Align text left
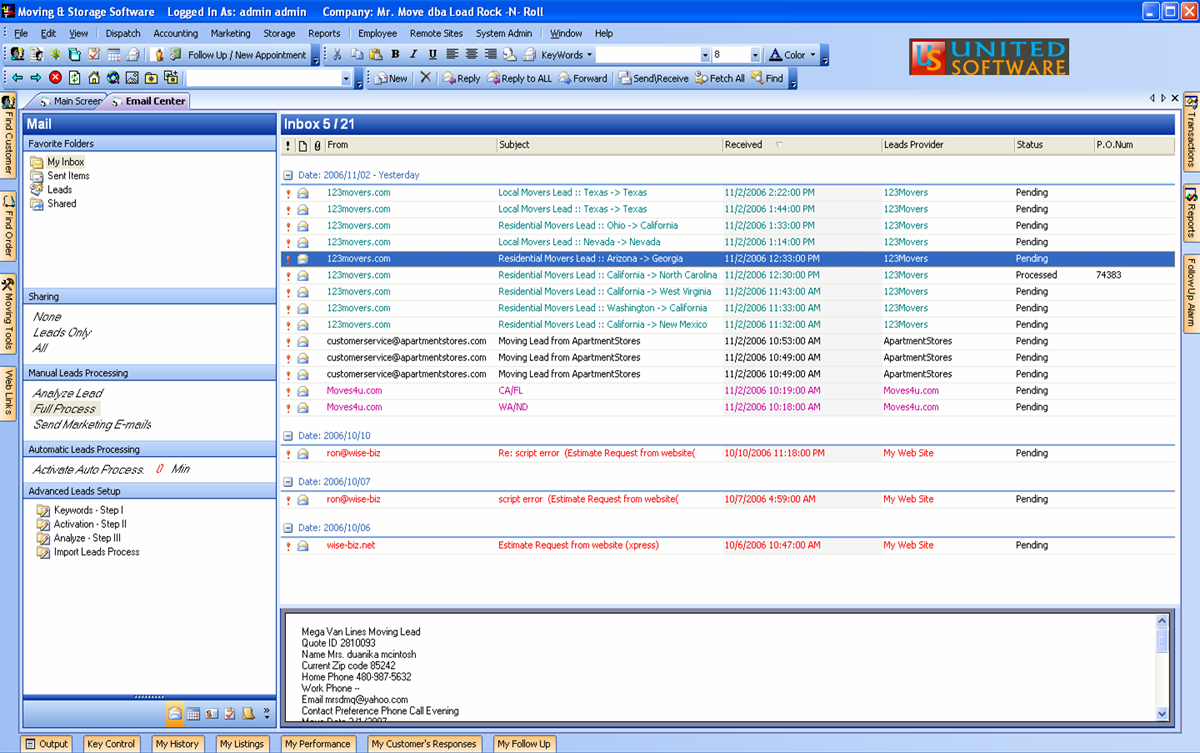This screenshot has width=1200, height=753. coord(452,55)
